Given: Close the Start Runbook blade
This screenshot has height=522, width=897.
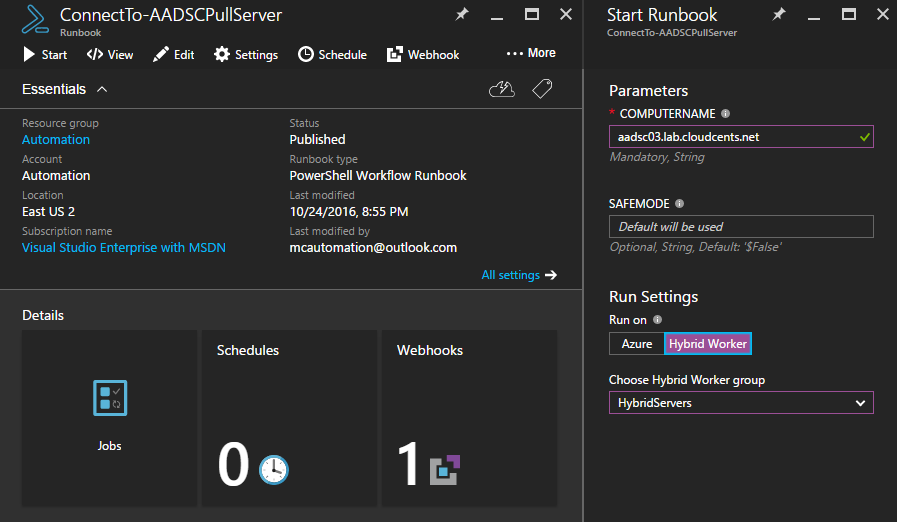Looking at the screenshot, I should pos(883,14).
